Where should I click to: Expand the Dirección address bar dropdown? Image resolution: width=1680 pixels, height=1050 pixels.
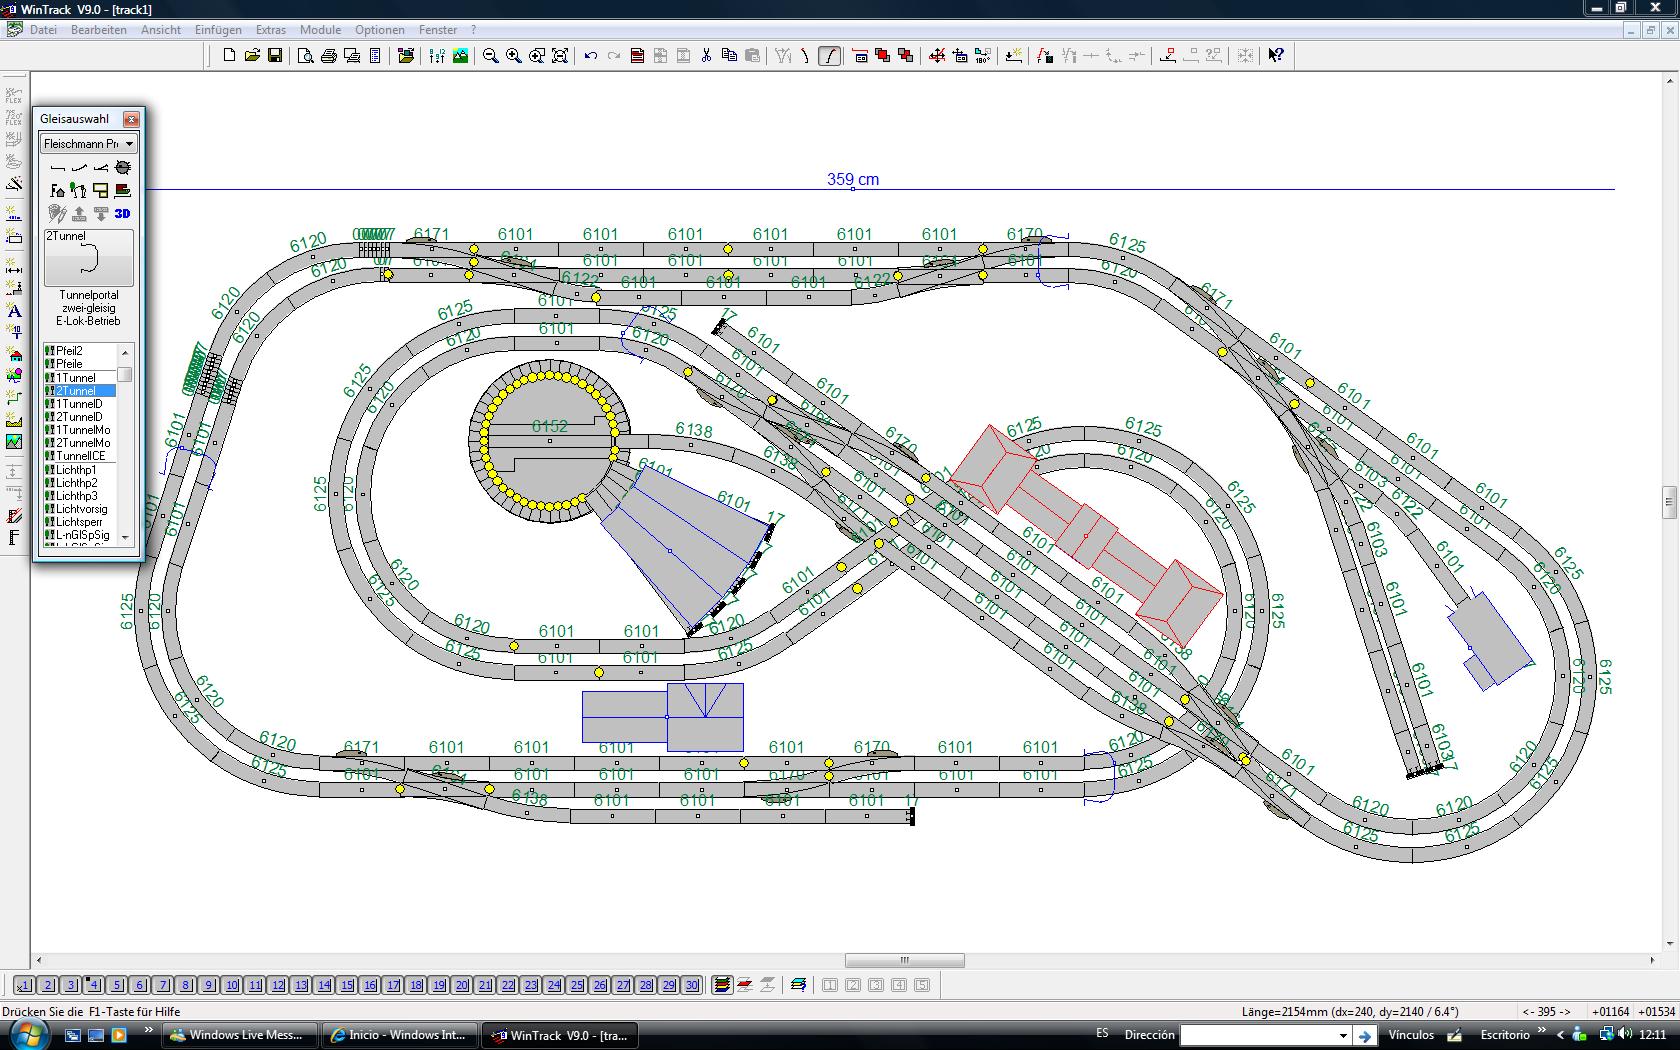(1343, 1036)
